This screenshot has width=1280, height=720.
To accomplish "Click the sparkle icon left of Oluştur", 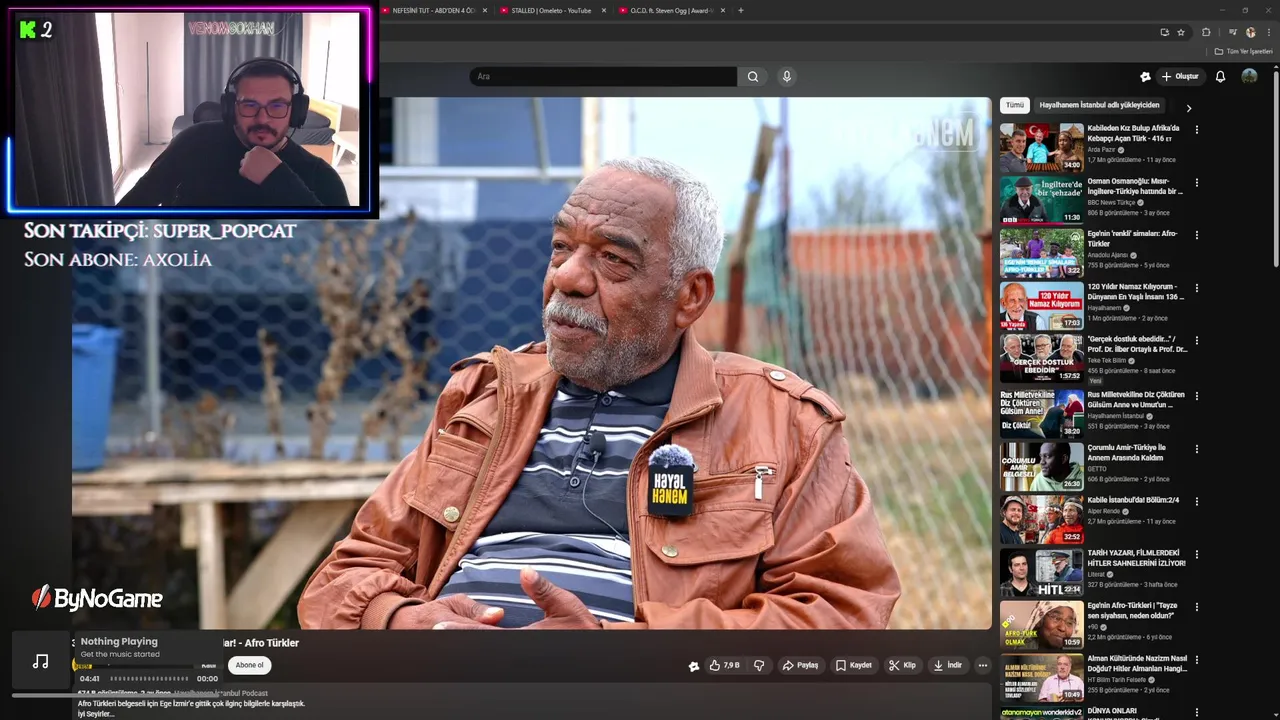I will coord(1145,76).
